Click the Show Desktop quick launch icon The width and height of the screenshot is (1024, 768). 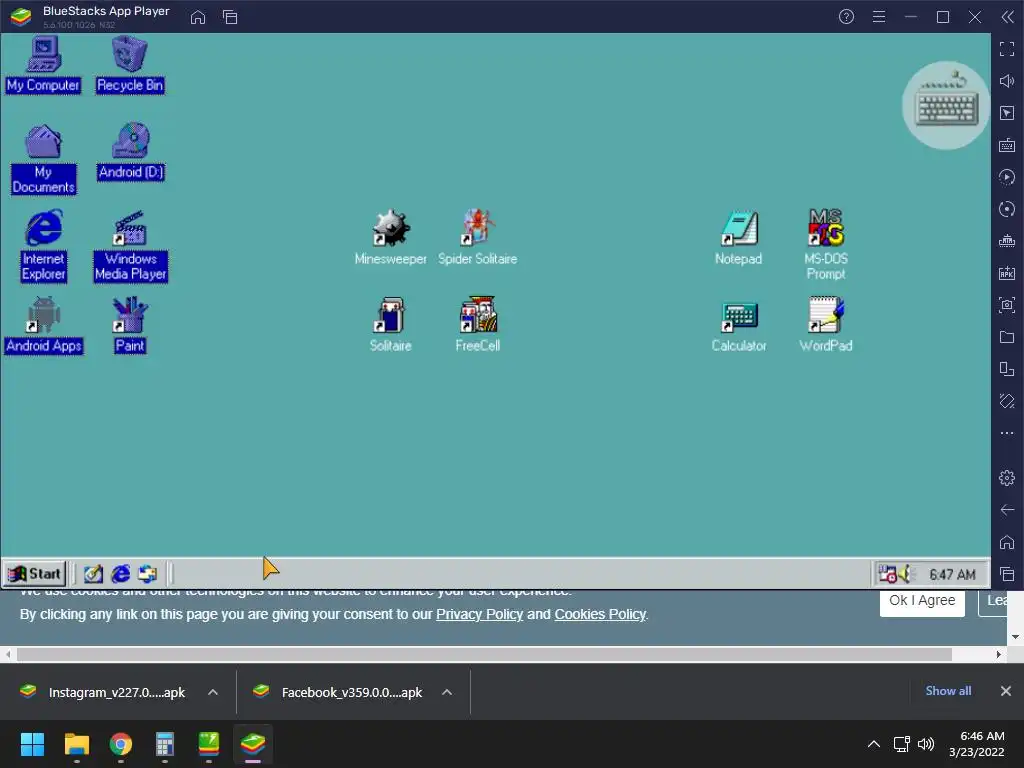(93, 574)
